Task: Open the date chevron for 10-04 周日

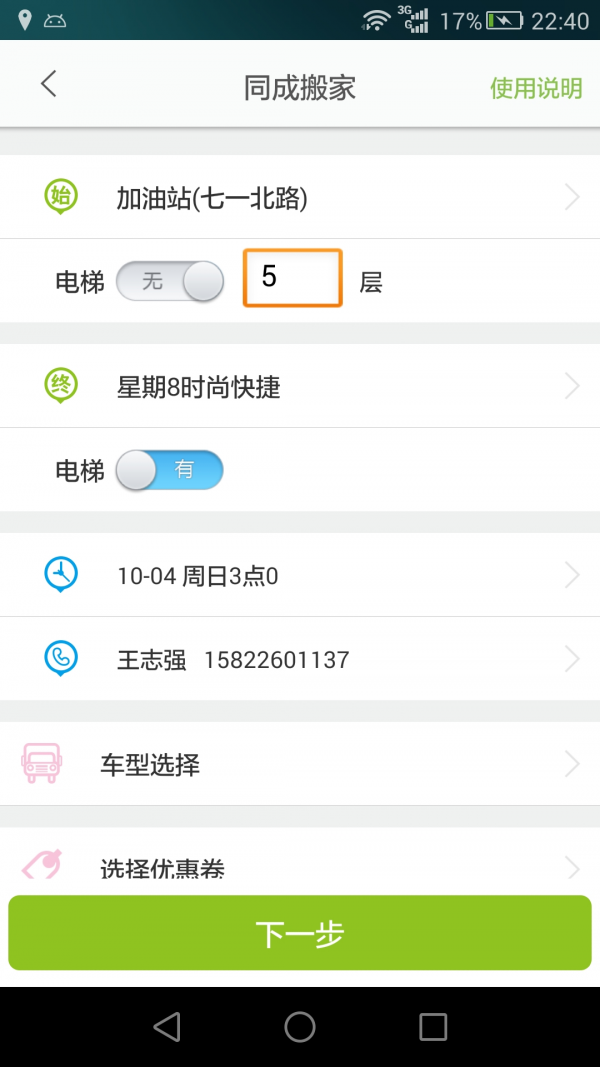Action: [572, 575]
